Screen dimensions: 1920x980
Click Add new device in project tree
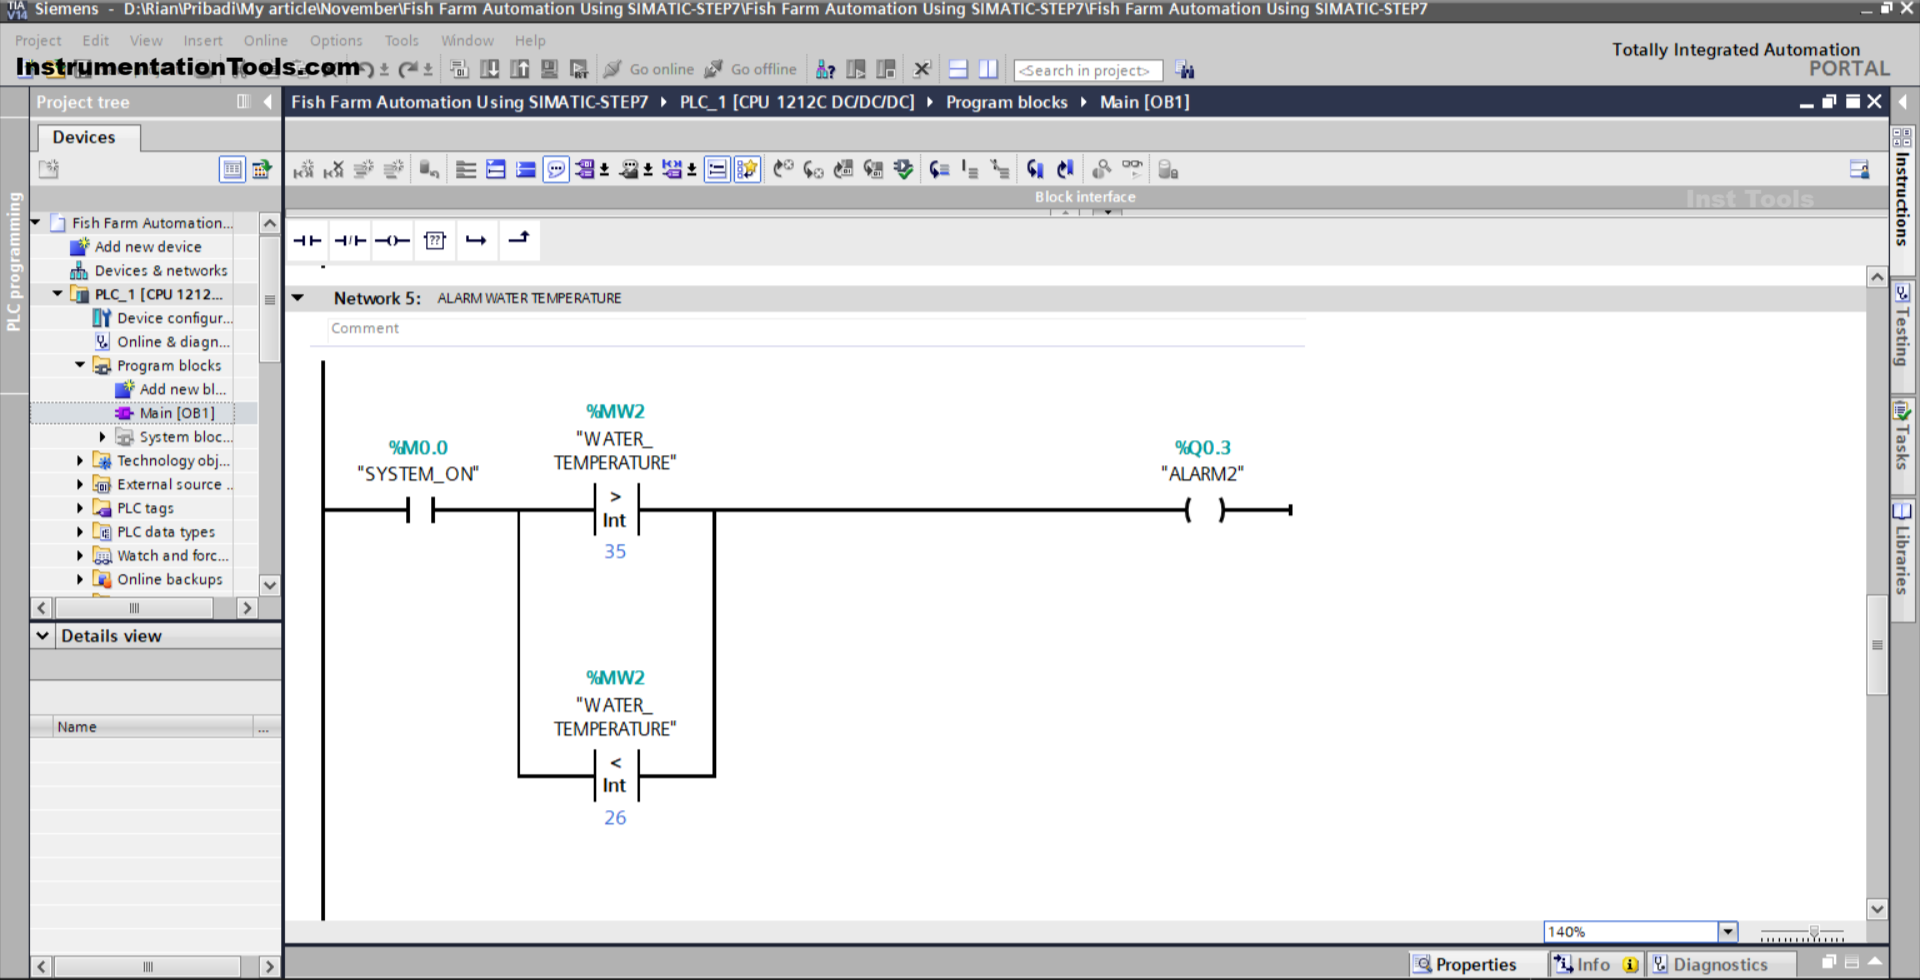coord(147,246)
